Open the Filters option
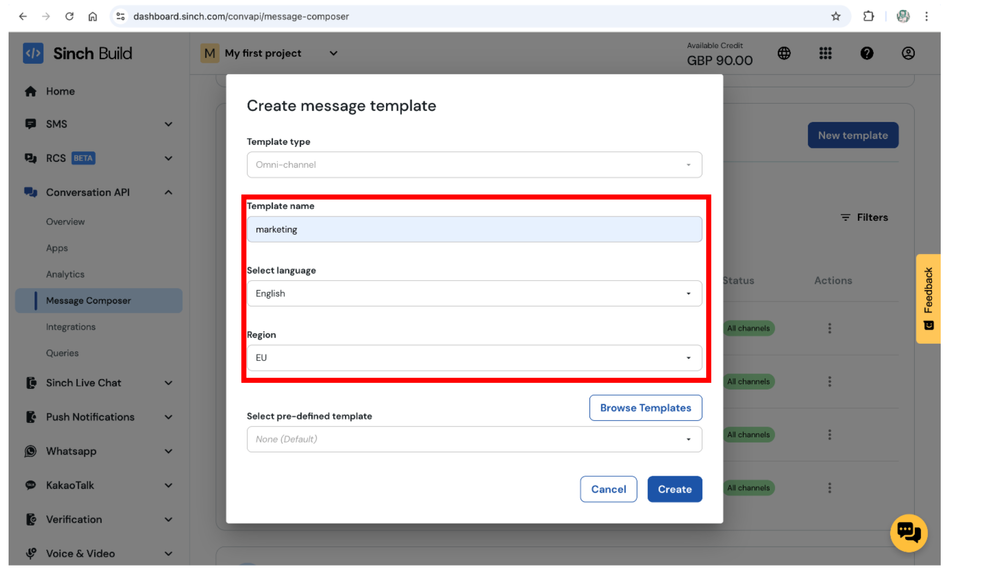 pyautogui.click(x=864, y=217)
